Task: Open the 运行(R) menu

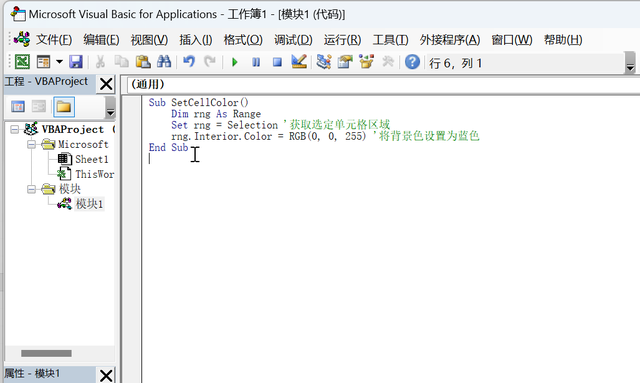Action: [342, 40]
